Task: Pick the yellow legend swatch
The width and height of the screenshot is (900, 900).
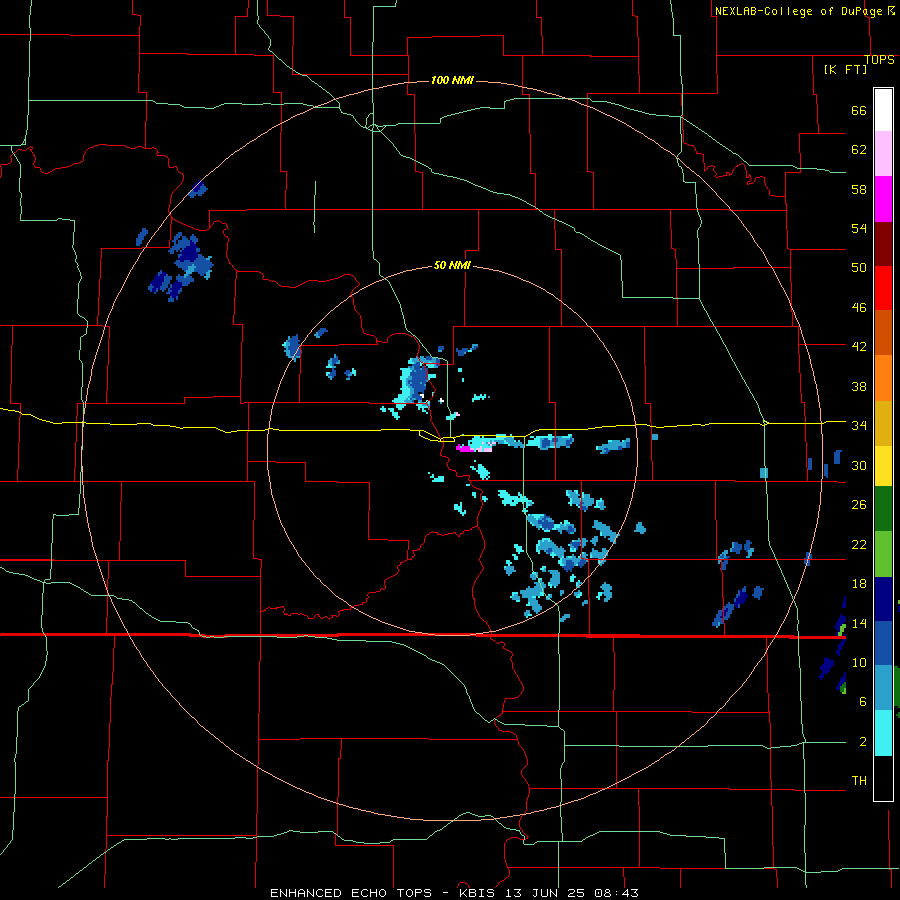Action: [883, 466]
